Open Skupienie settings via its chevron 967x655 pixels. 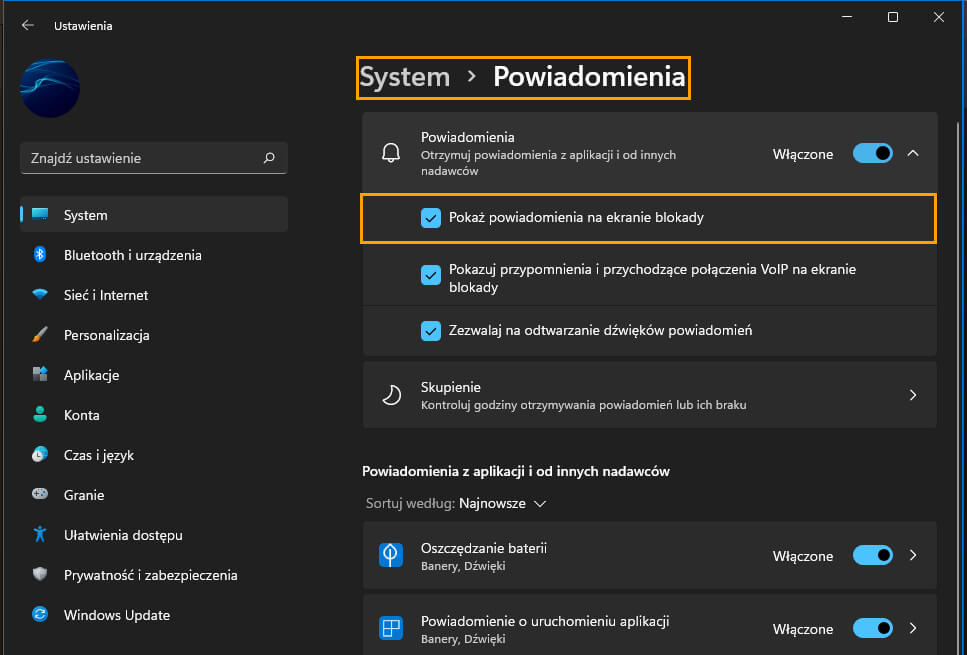913,395
